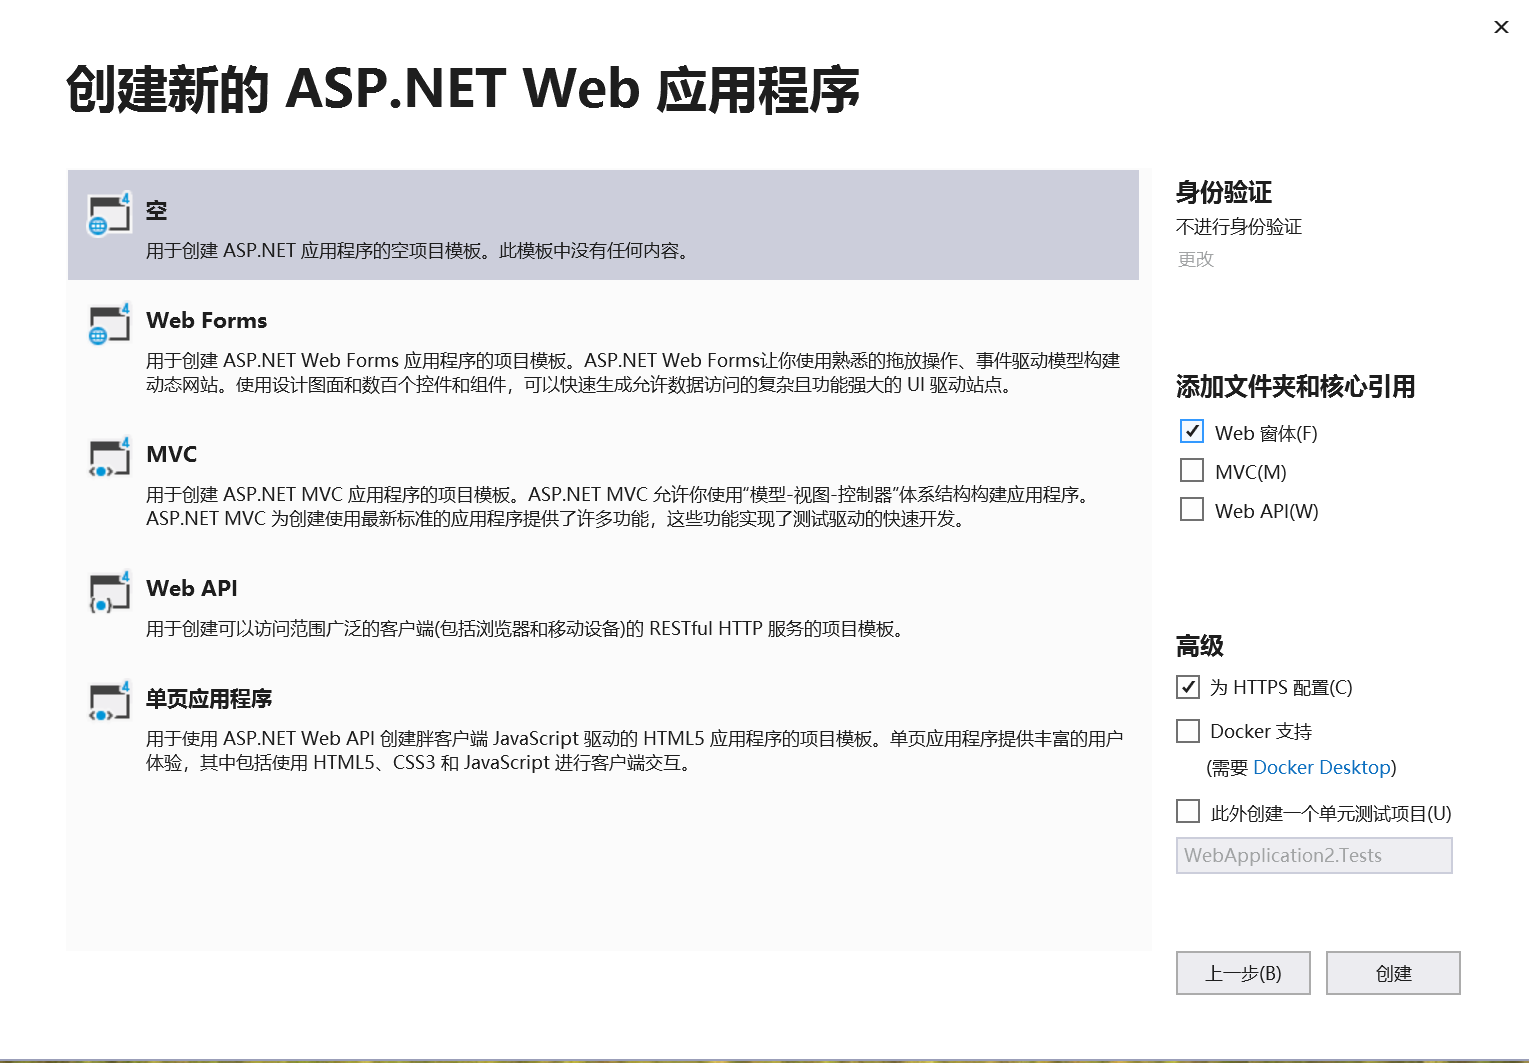Check 此外创建一个单元测试项目(U)

[1187, 810]
